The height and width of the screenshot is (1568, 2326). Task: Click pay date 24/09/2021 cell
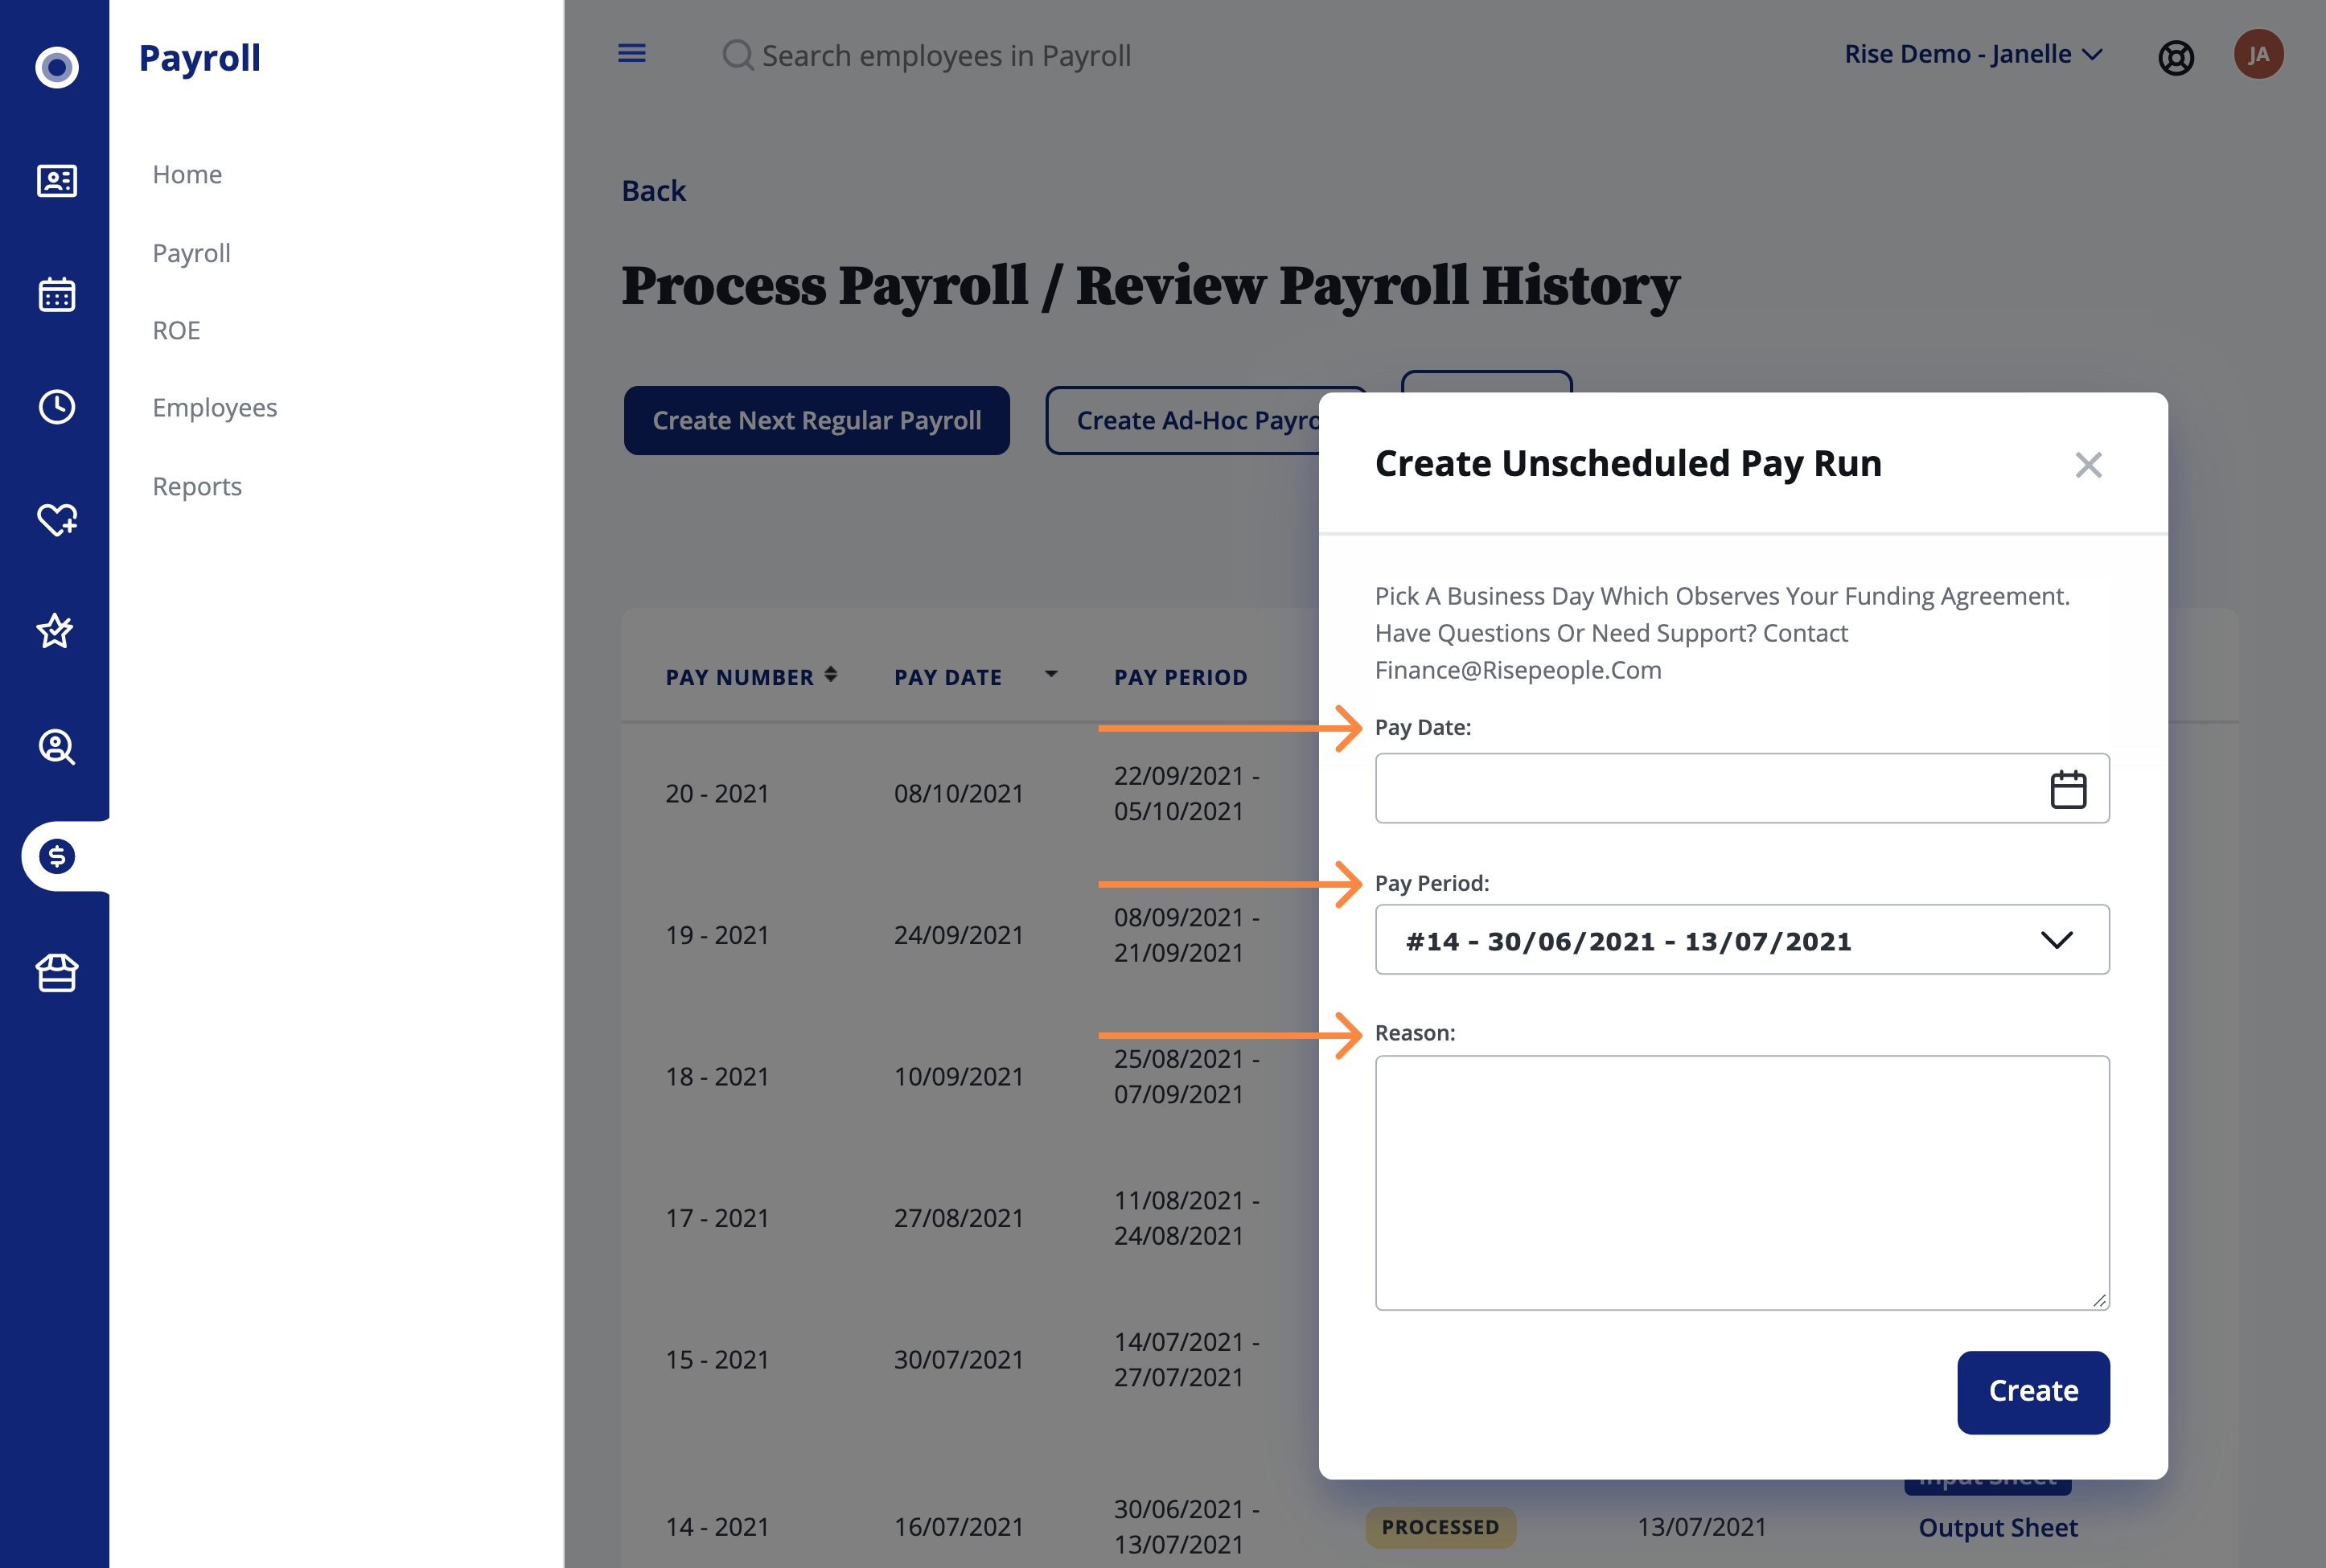(958, 935)
